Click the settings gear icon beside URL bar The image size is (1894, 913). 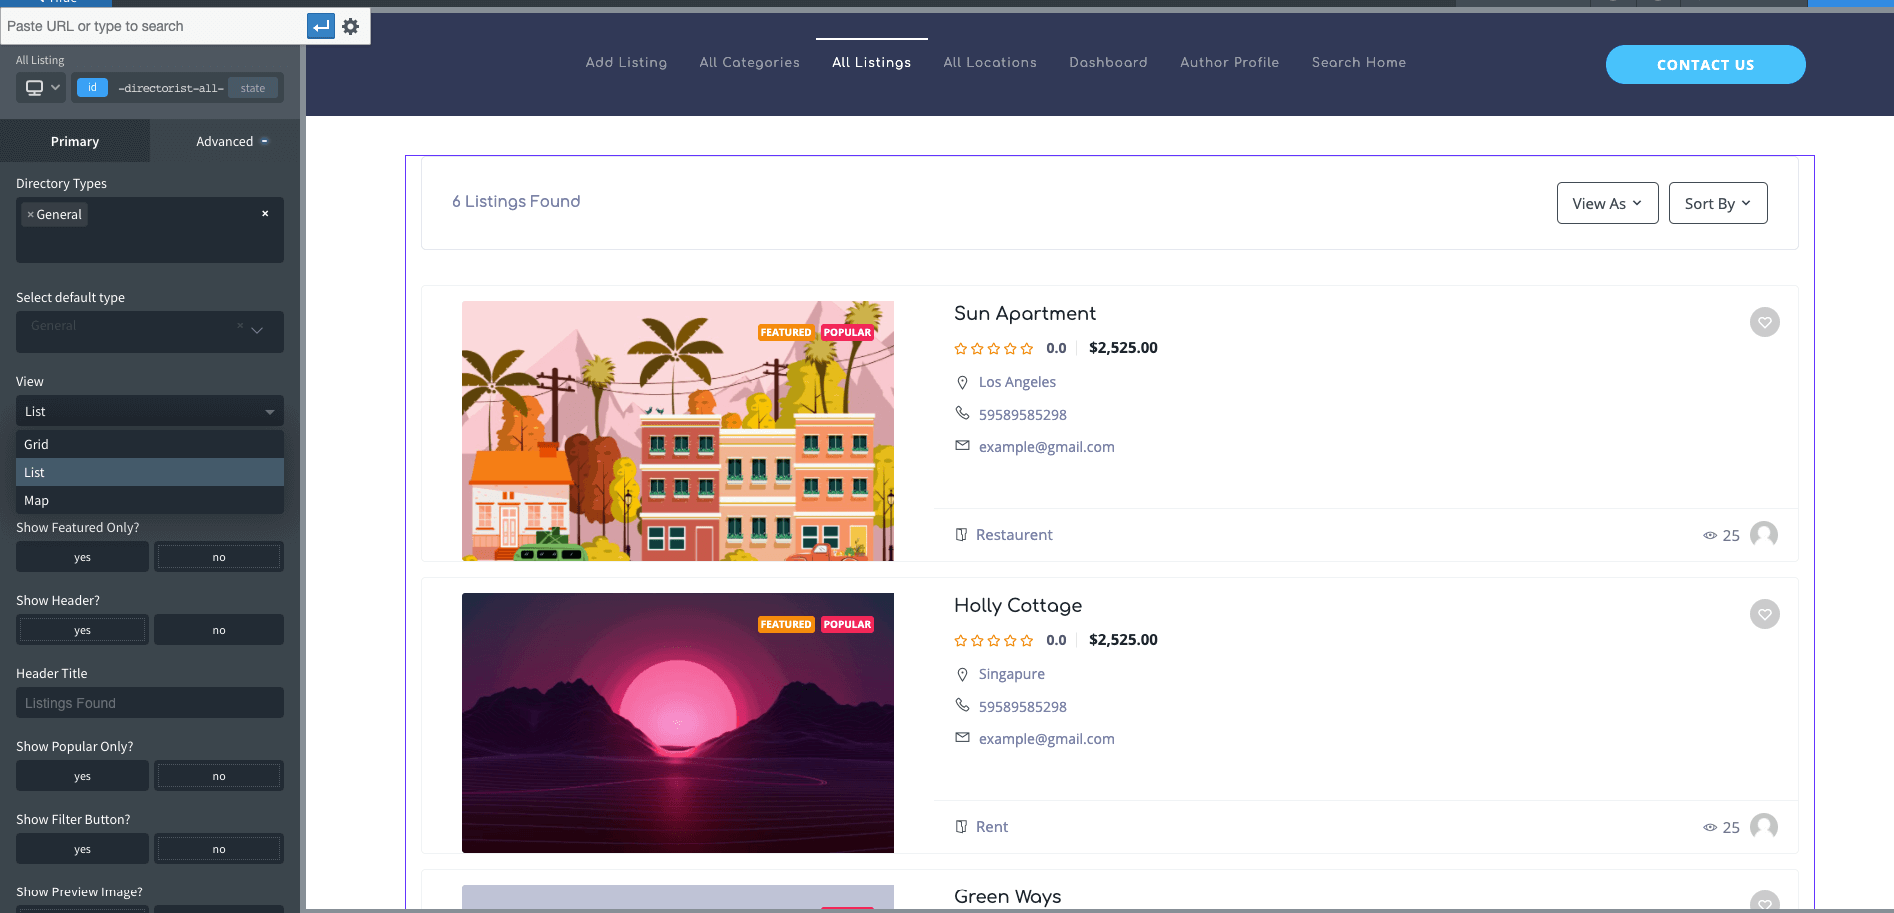point(350,27)
